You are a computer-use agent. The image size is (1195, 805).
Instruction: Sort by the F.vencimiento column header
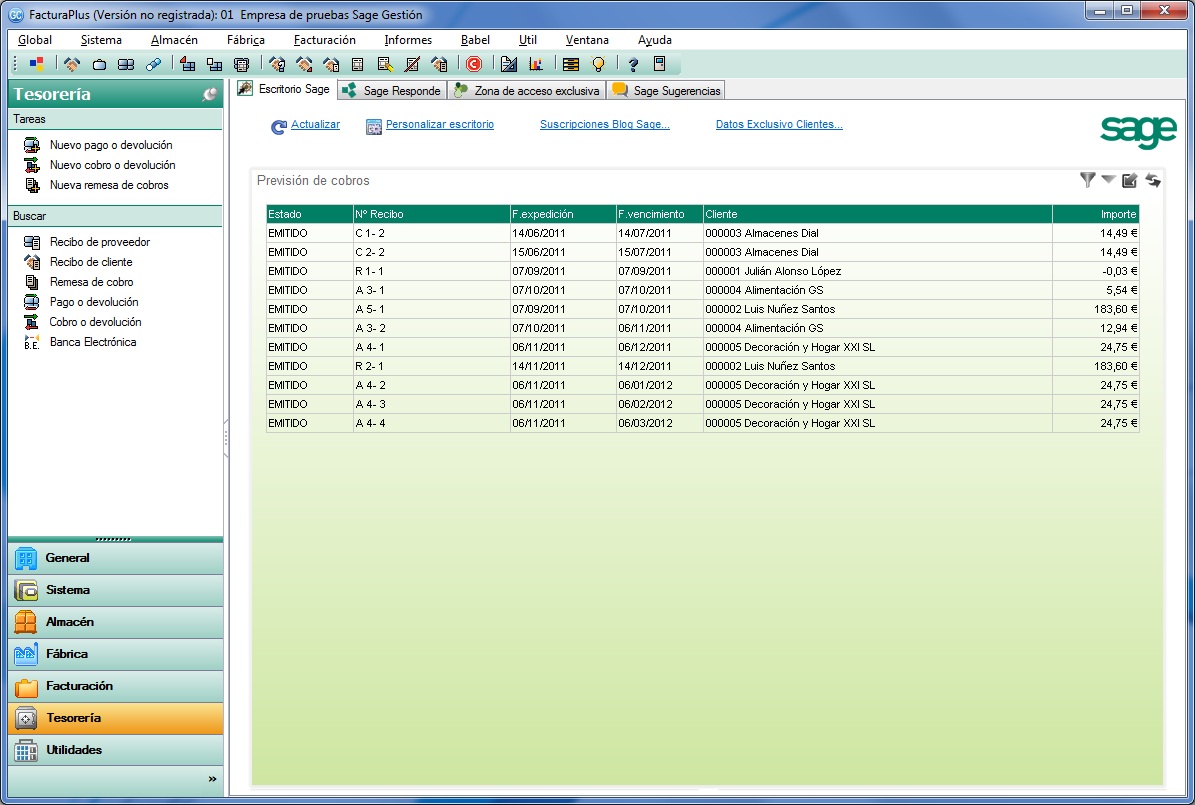pos(659,214)
